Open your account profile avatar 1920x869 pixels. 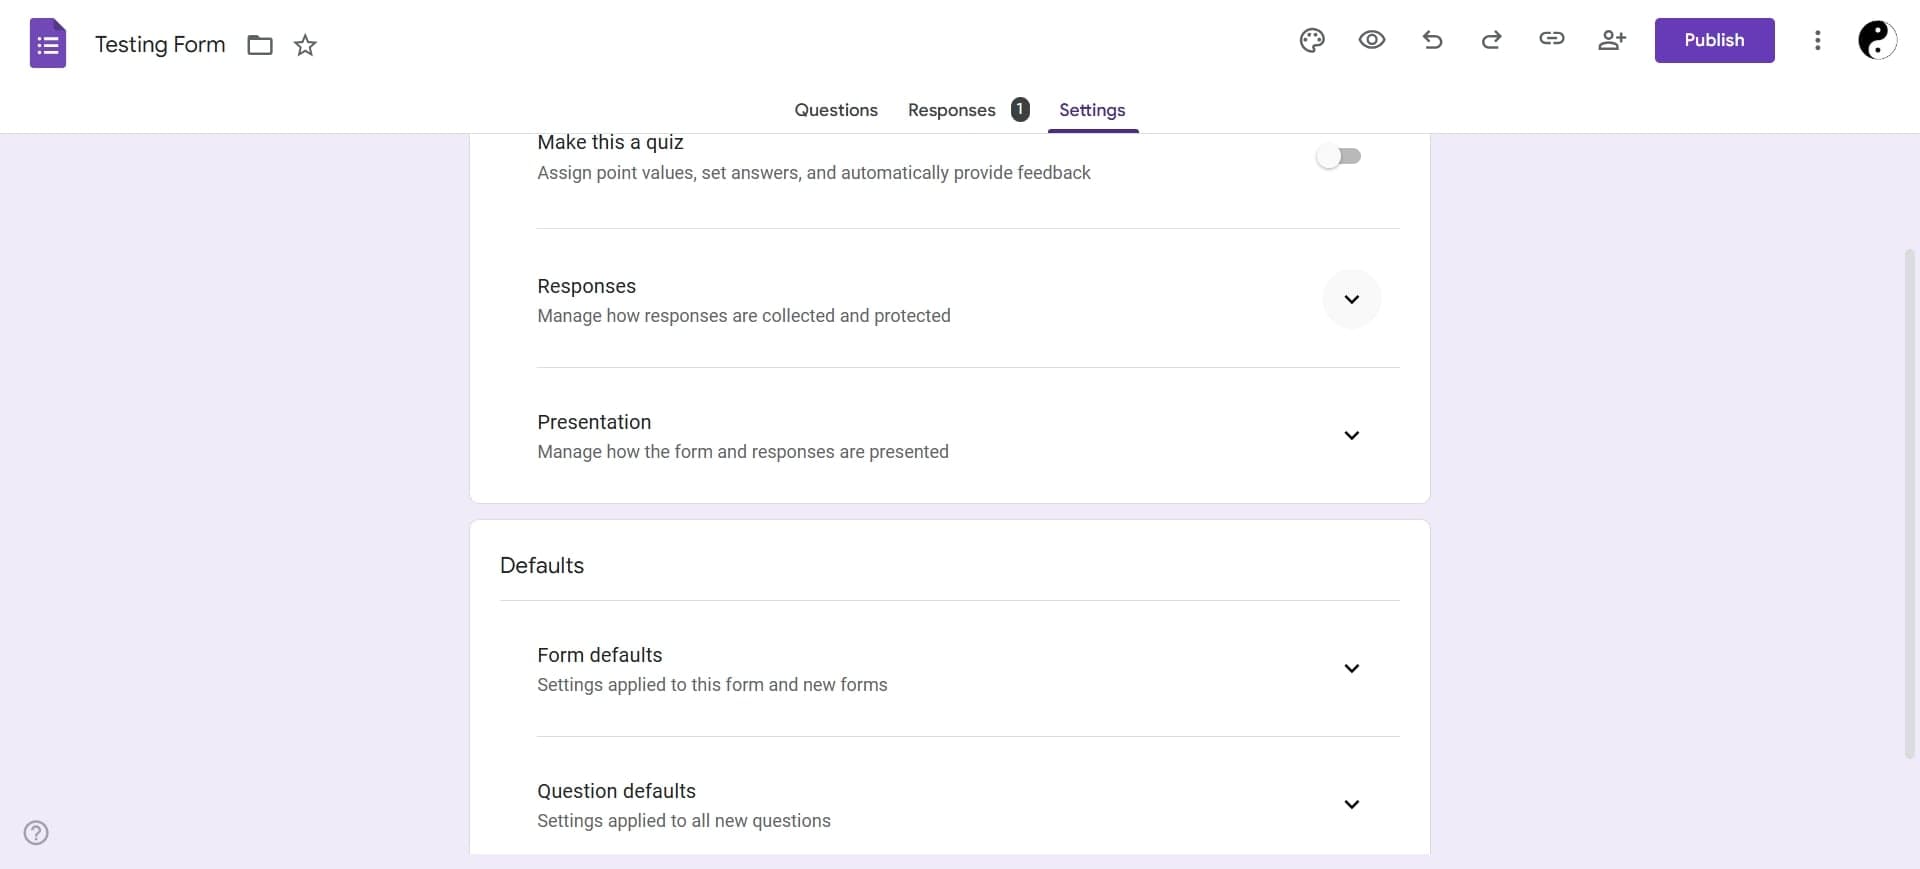(1878, 41)
